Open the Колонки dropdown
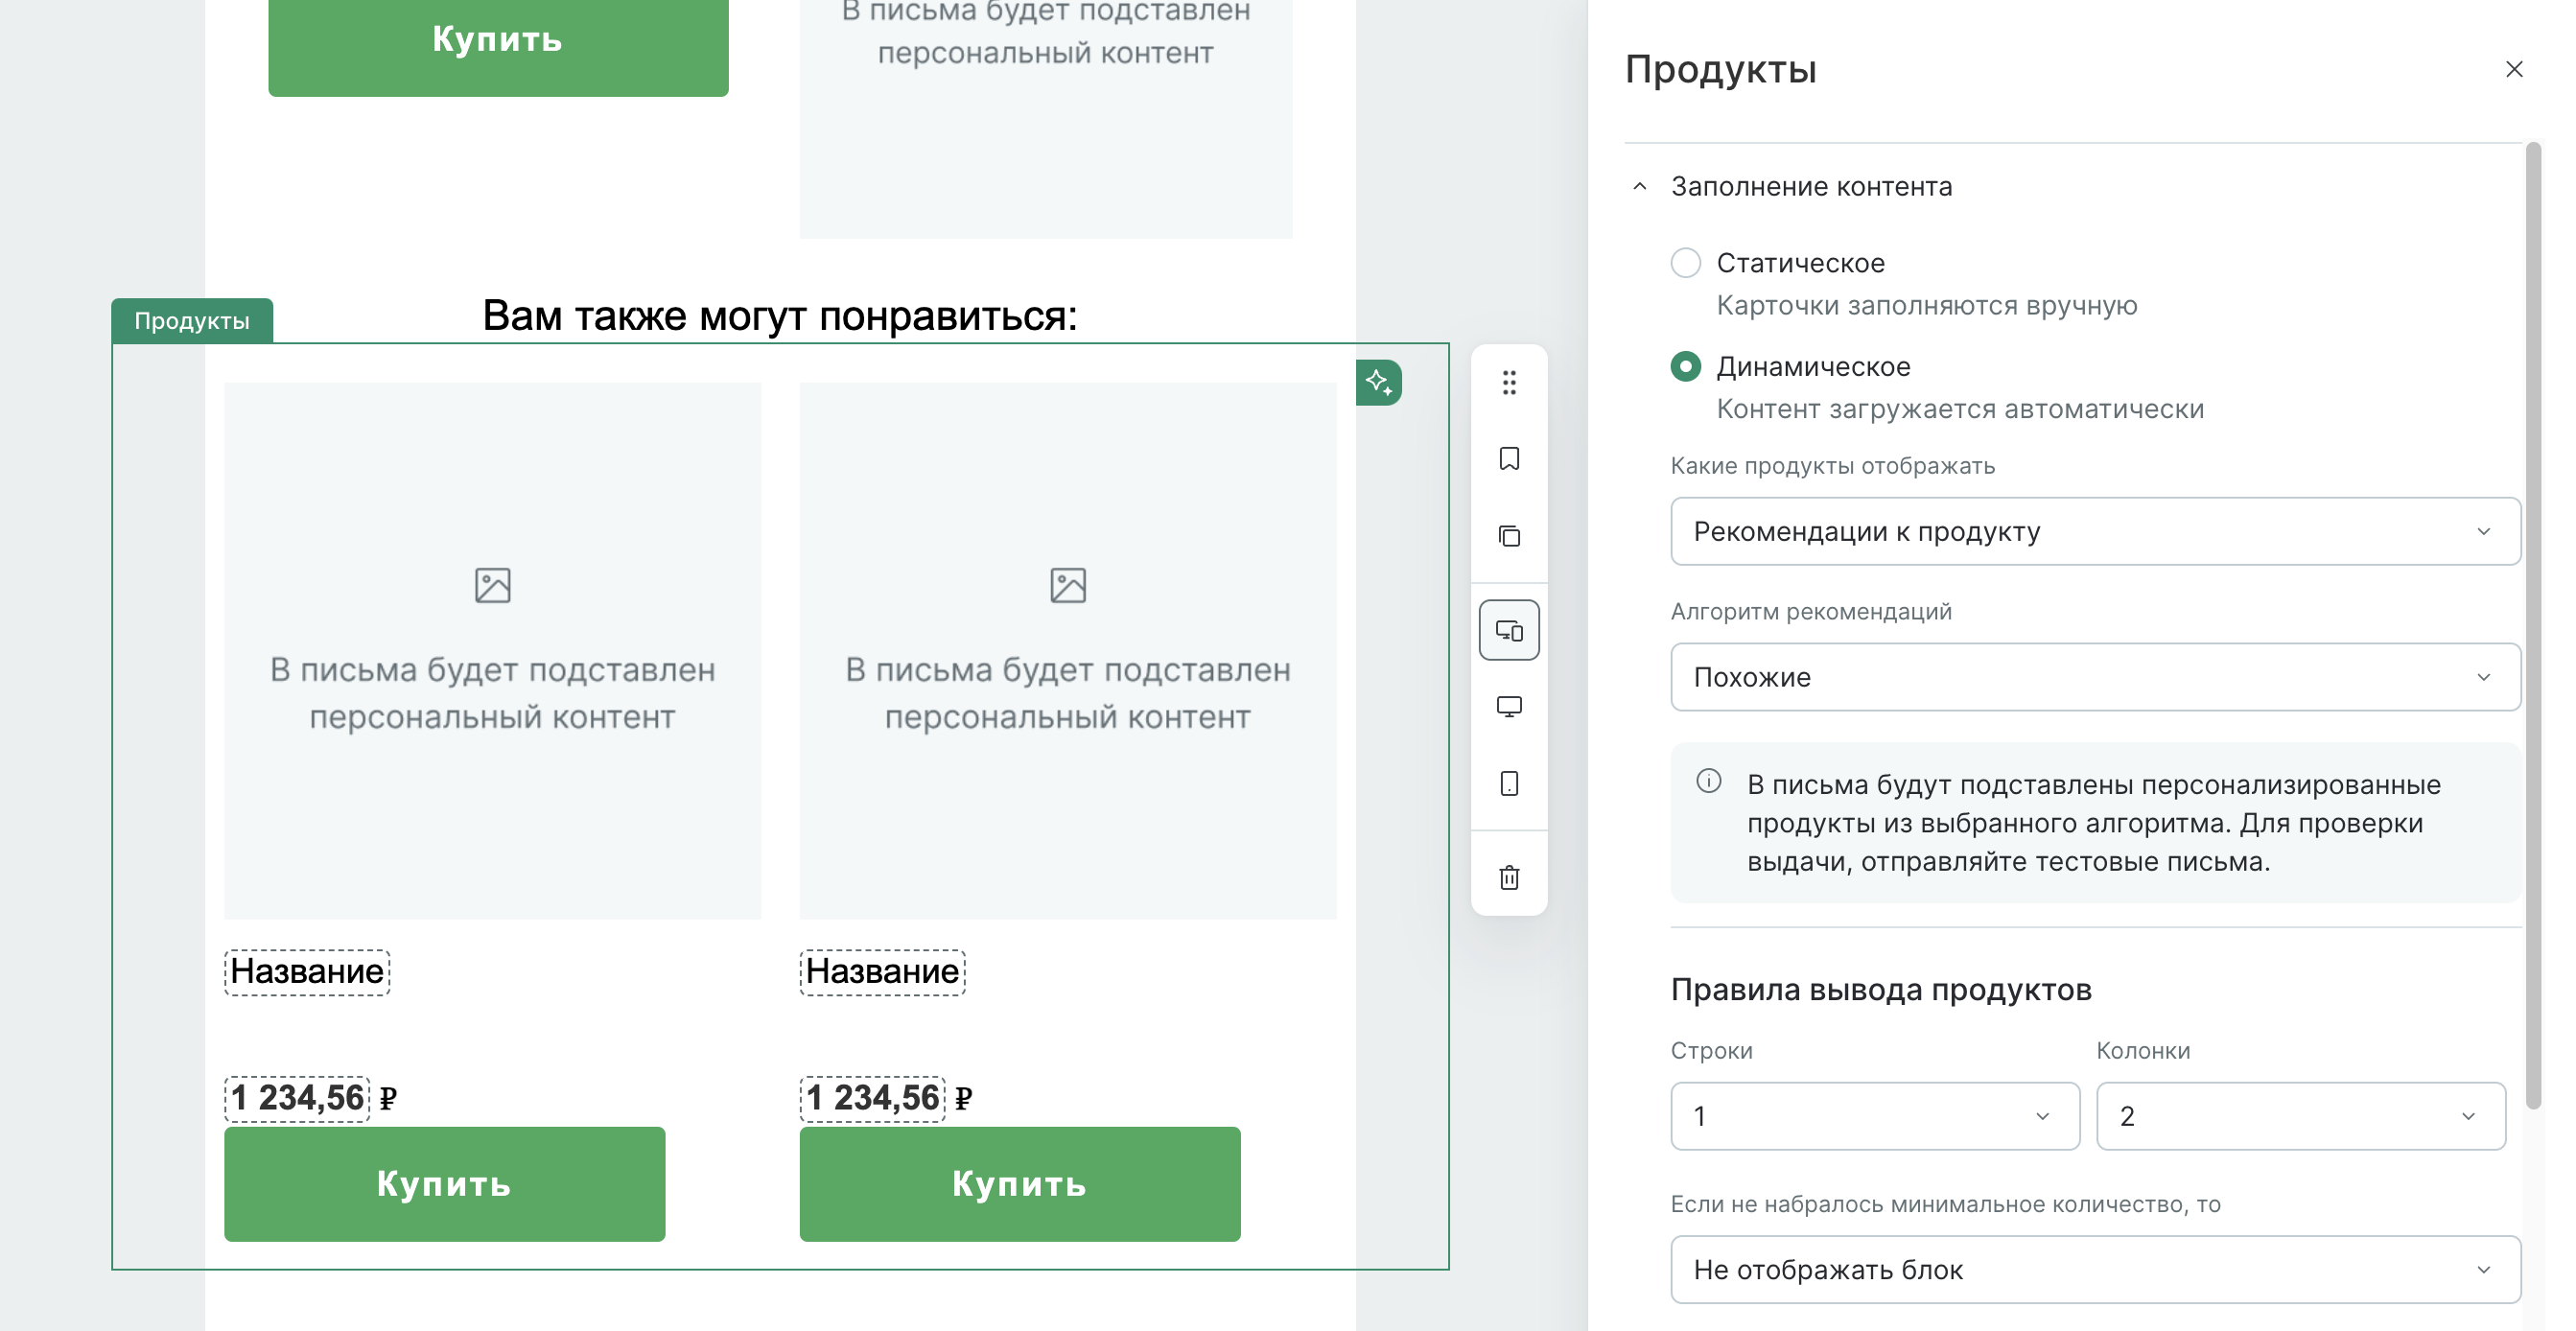This screenshot has width=2576, height=1331. (2300, 1116)
